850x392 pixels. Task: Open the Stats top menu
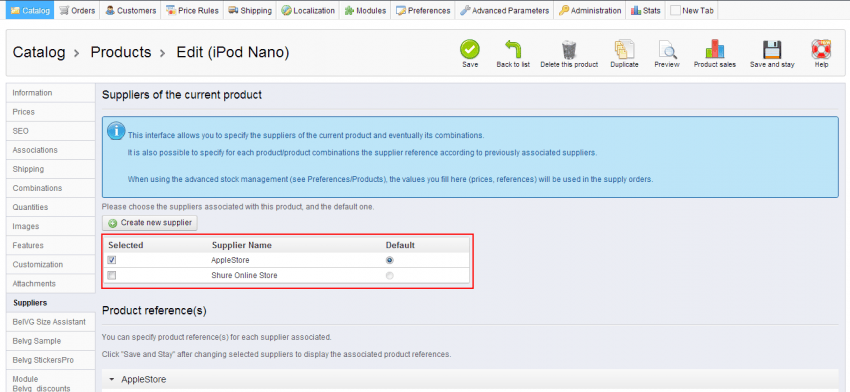(646, 10)
